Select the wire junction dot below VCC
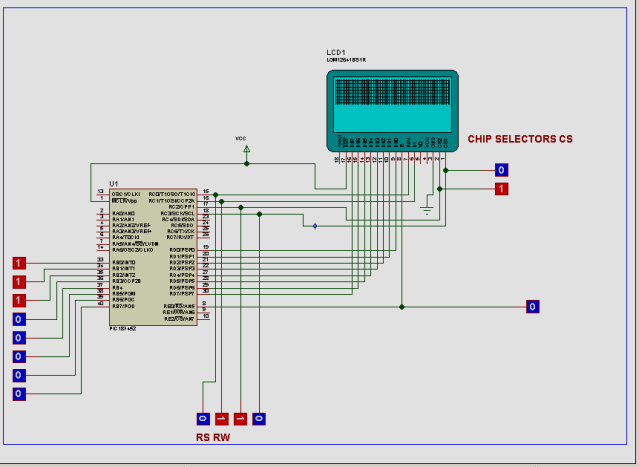 pyautogui.click(x=247, y=164)
